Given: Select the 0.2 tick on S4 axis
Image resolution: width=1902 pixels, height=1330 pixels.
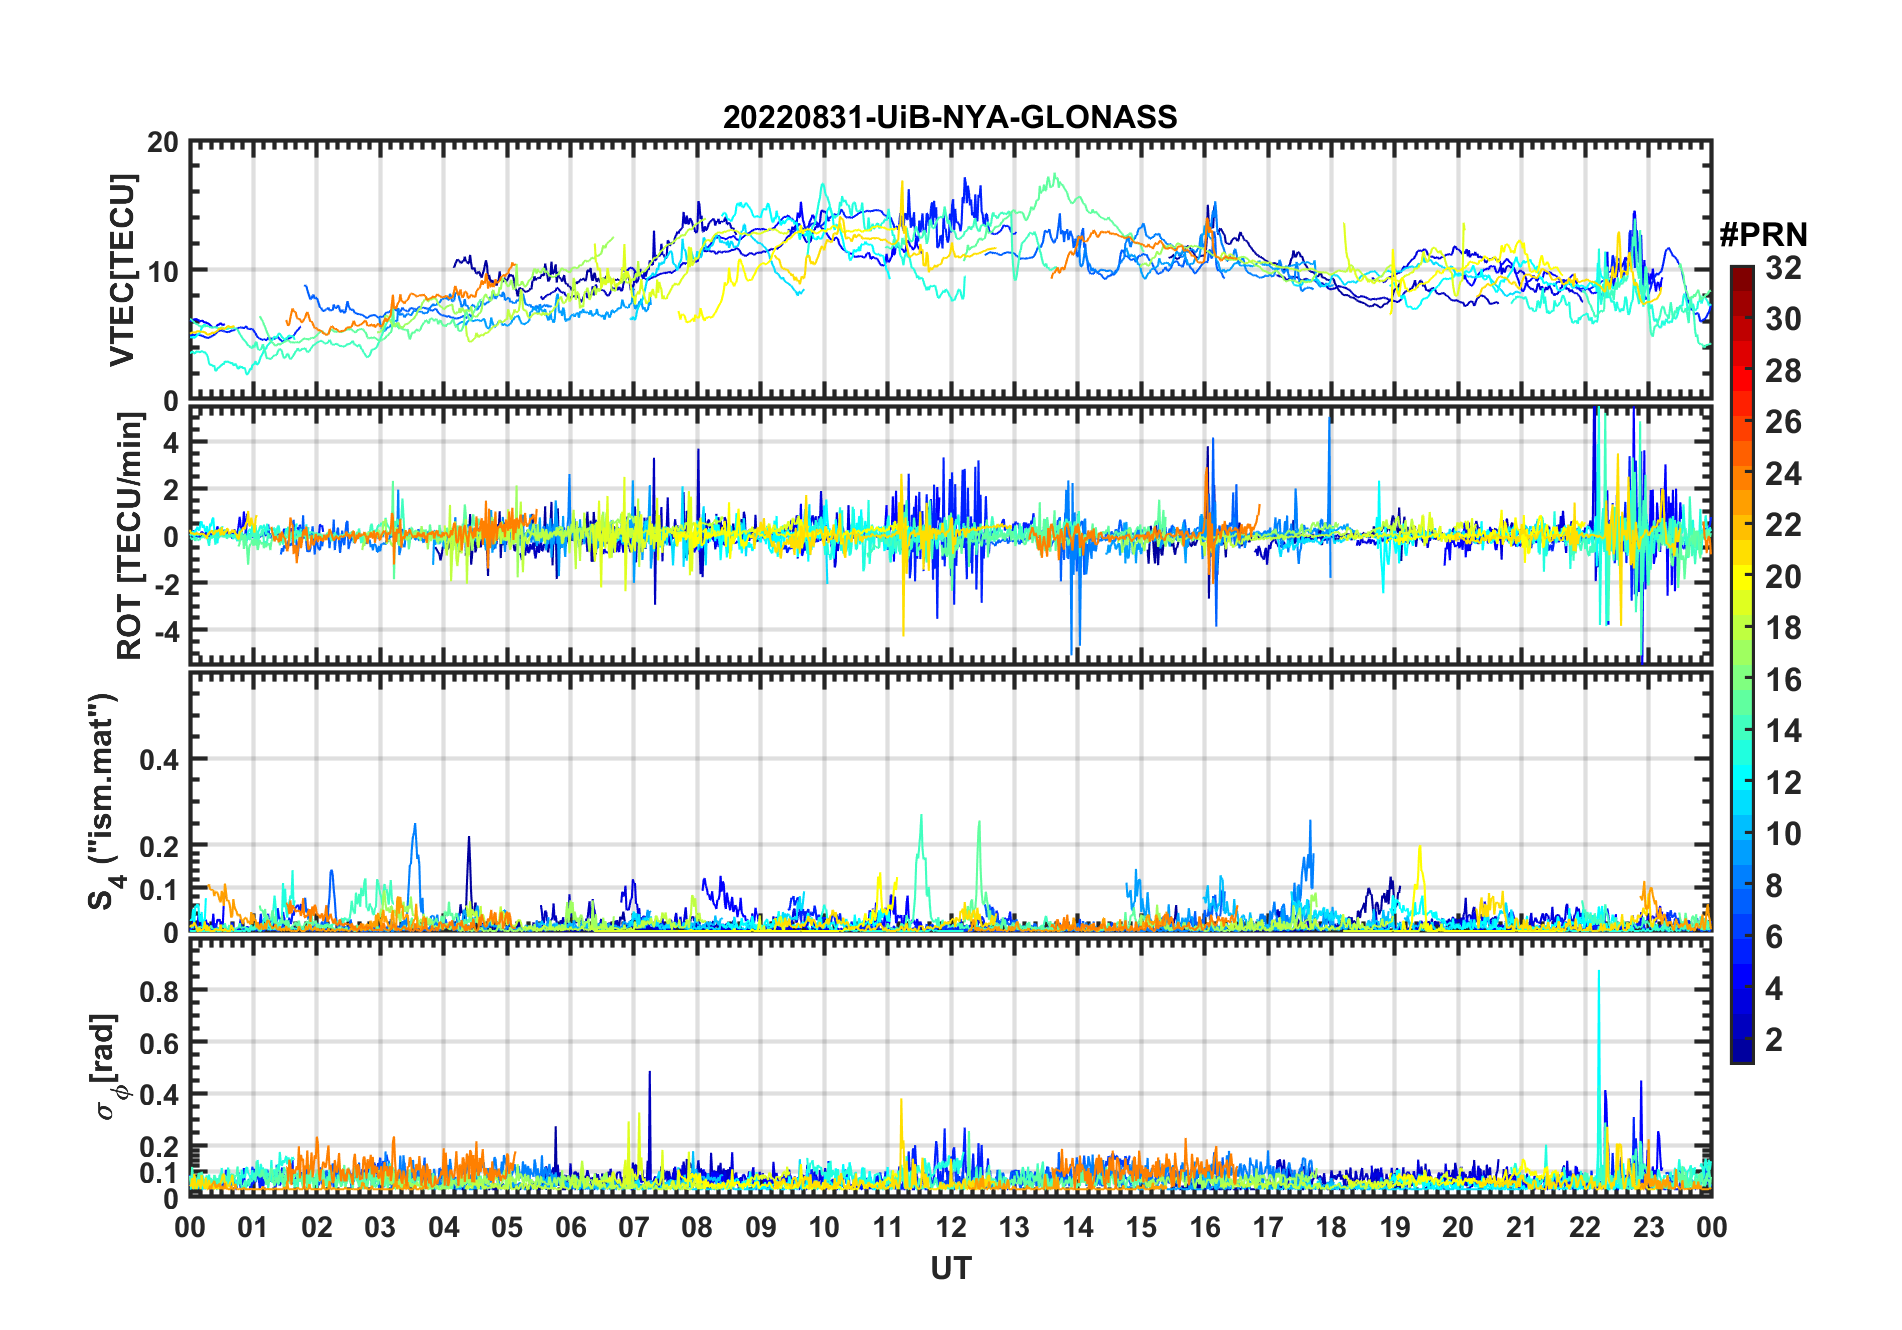Looking at the screenshot, I should point(159,846).
